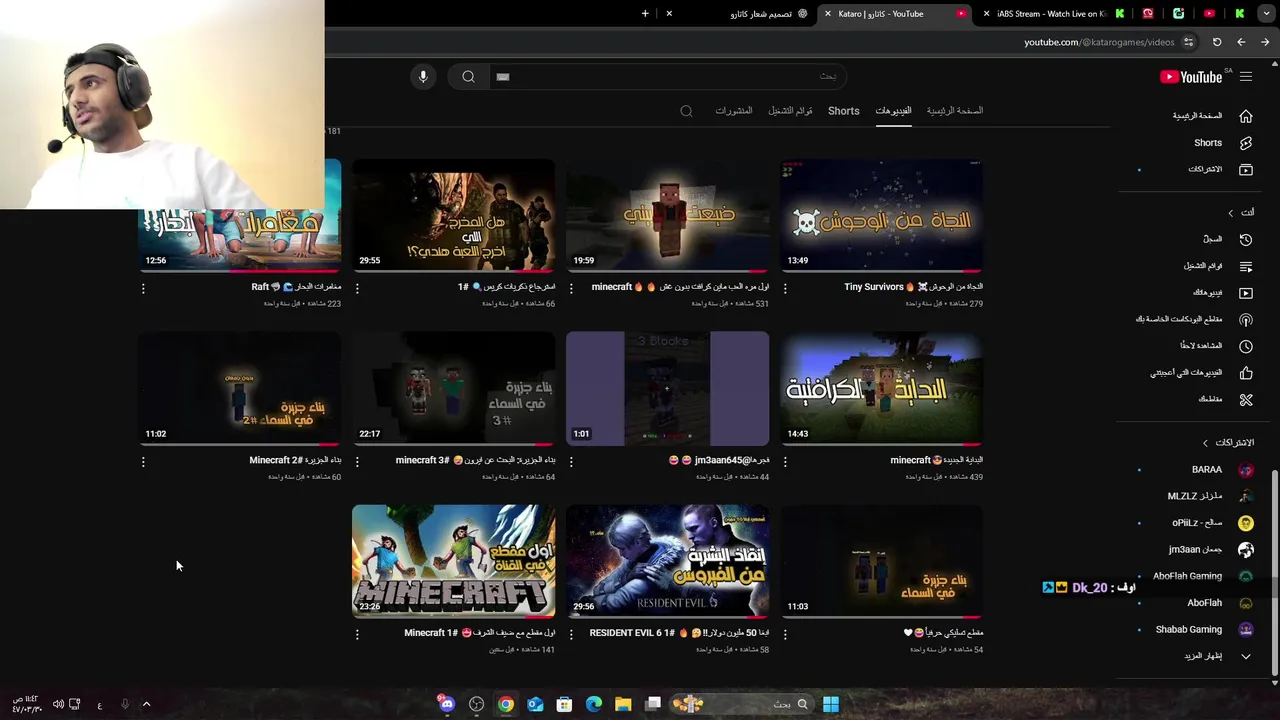This screenshot has height=720, width=1280.
Task: Click the browser back arrow
Action: pyautogui.click(x=1241, y=42)
